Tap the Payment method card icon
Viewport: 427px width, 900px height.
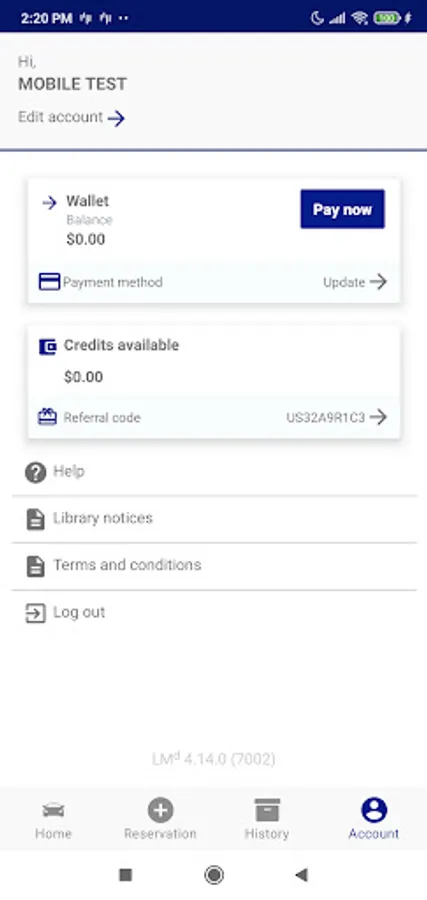[x=49, y=282]
